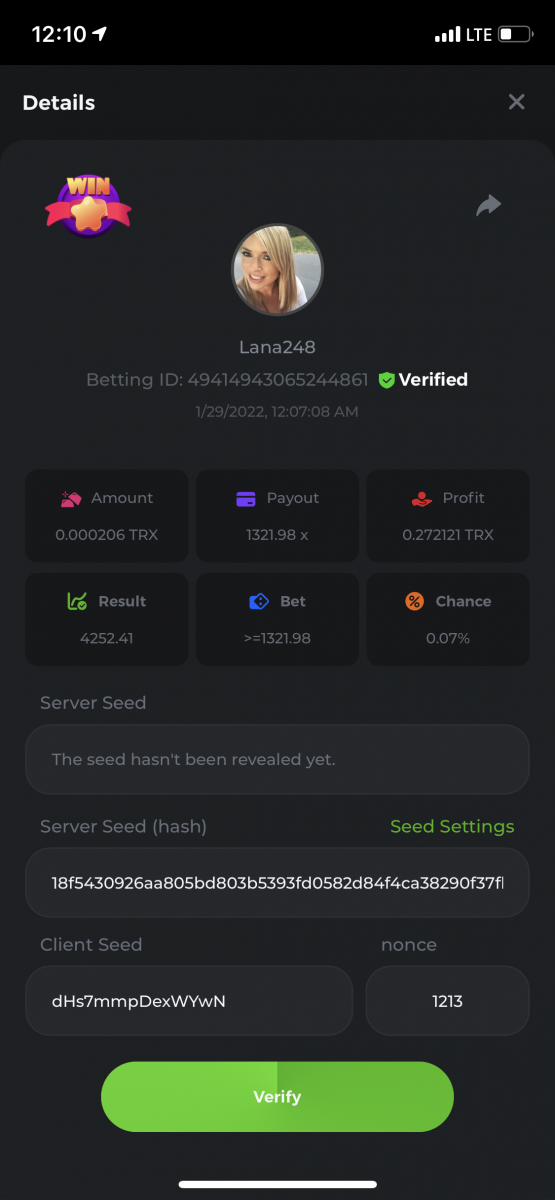Screen dimensions: 555x1200
Task: Click the green Verify button
Action: pos(277,1097)
